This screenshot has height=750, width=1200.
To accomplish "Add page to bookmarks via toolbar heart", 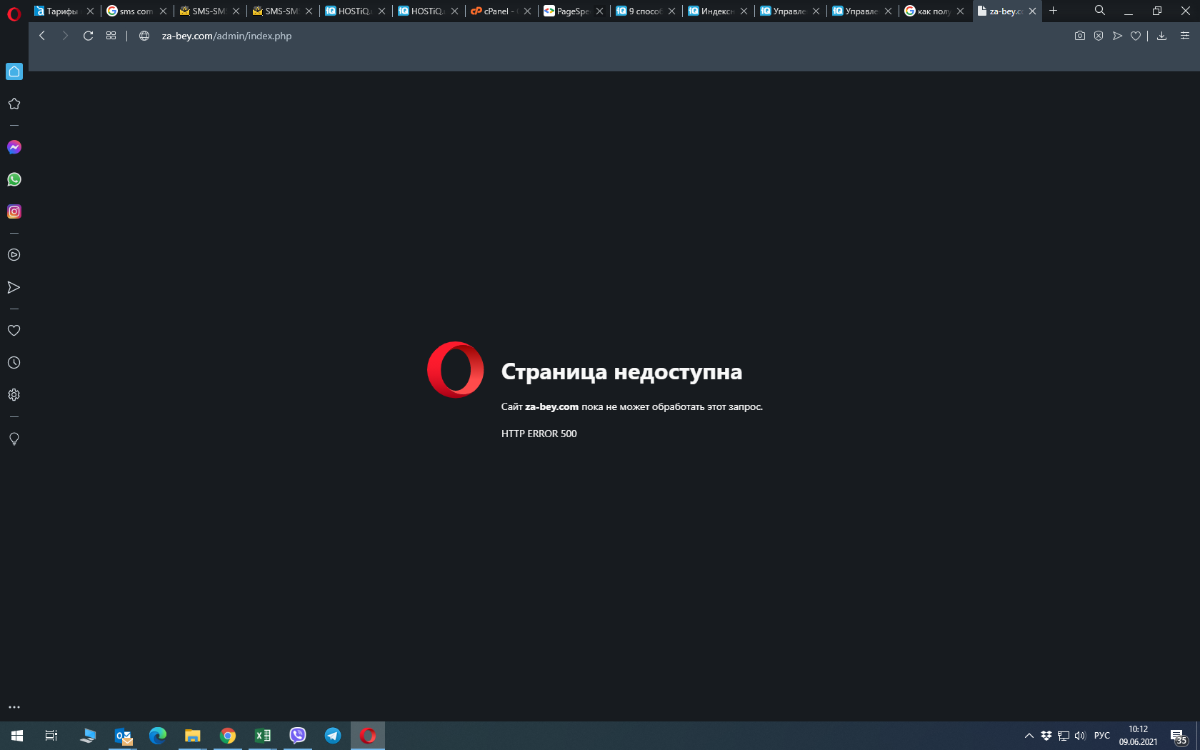I will tap(1136, 35).
